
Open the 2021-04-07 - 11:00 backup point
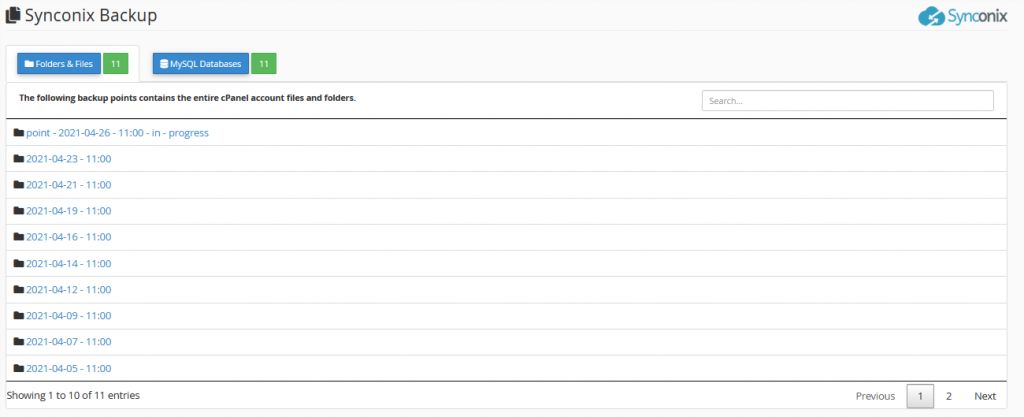69,342
